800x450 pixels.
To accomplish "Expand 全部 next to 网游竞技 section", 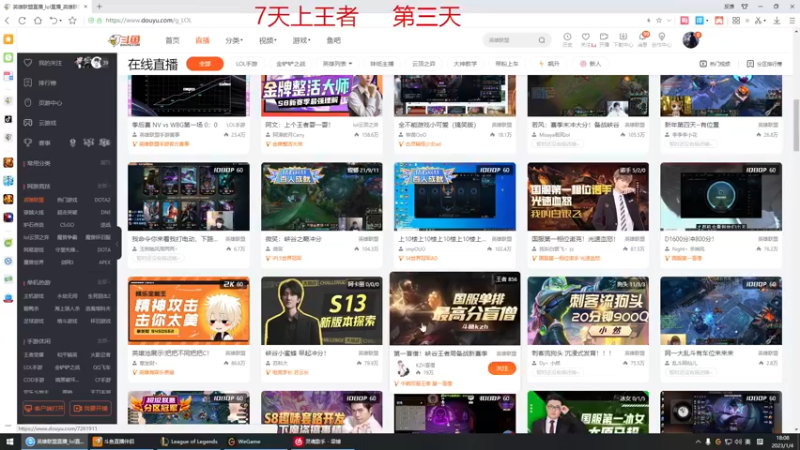I will tap(104, 186).
